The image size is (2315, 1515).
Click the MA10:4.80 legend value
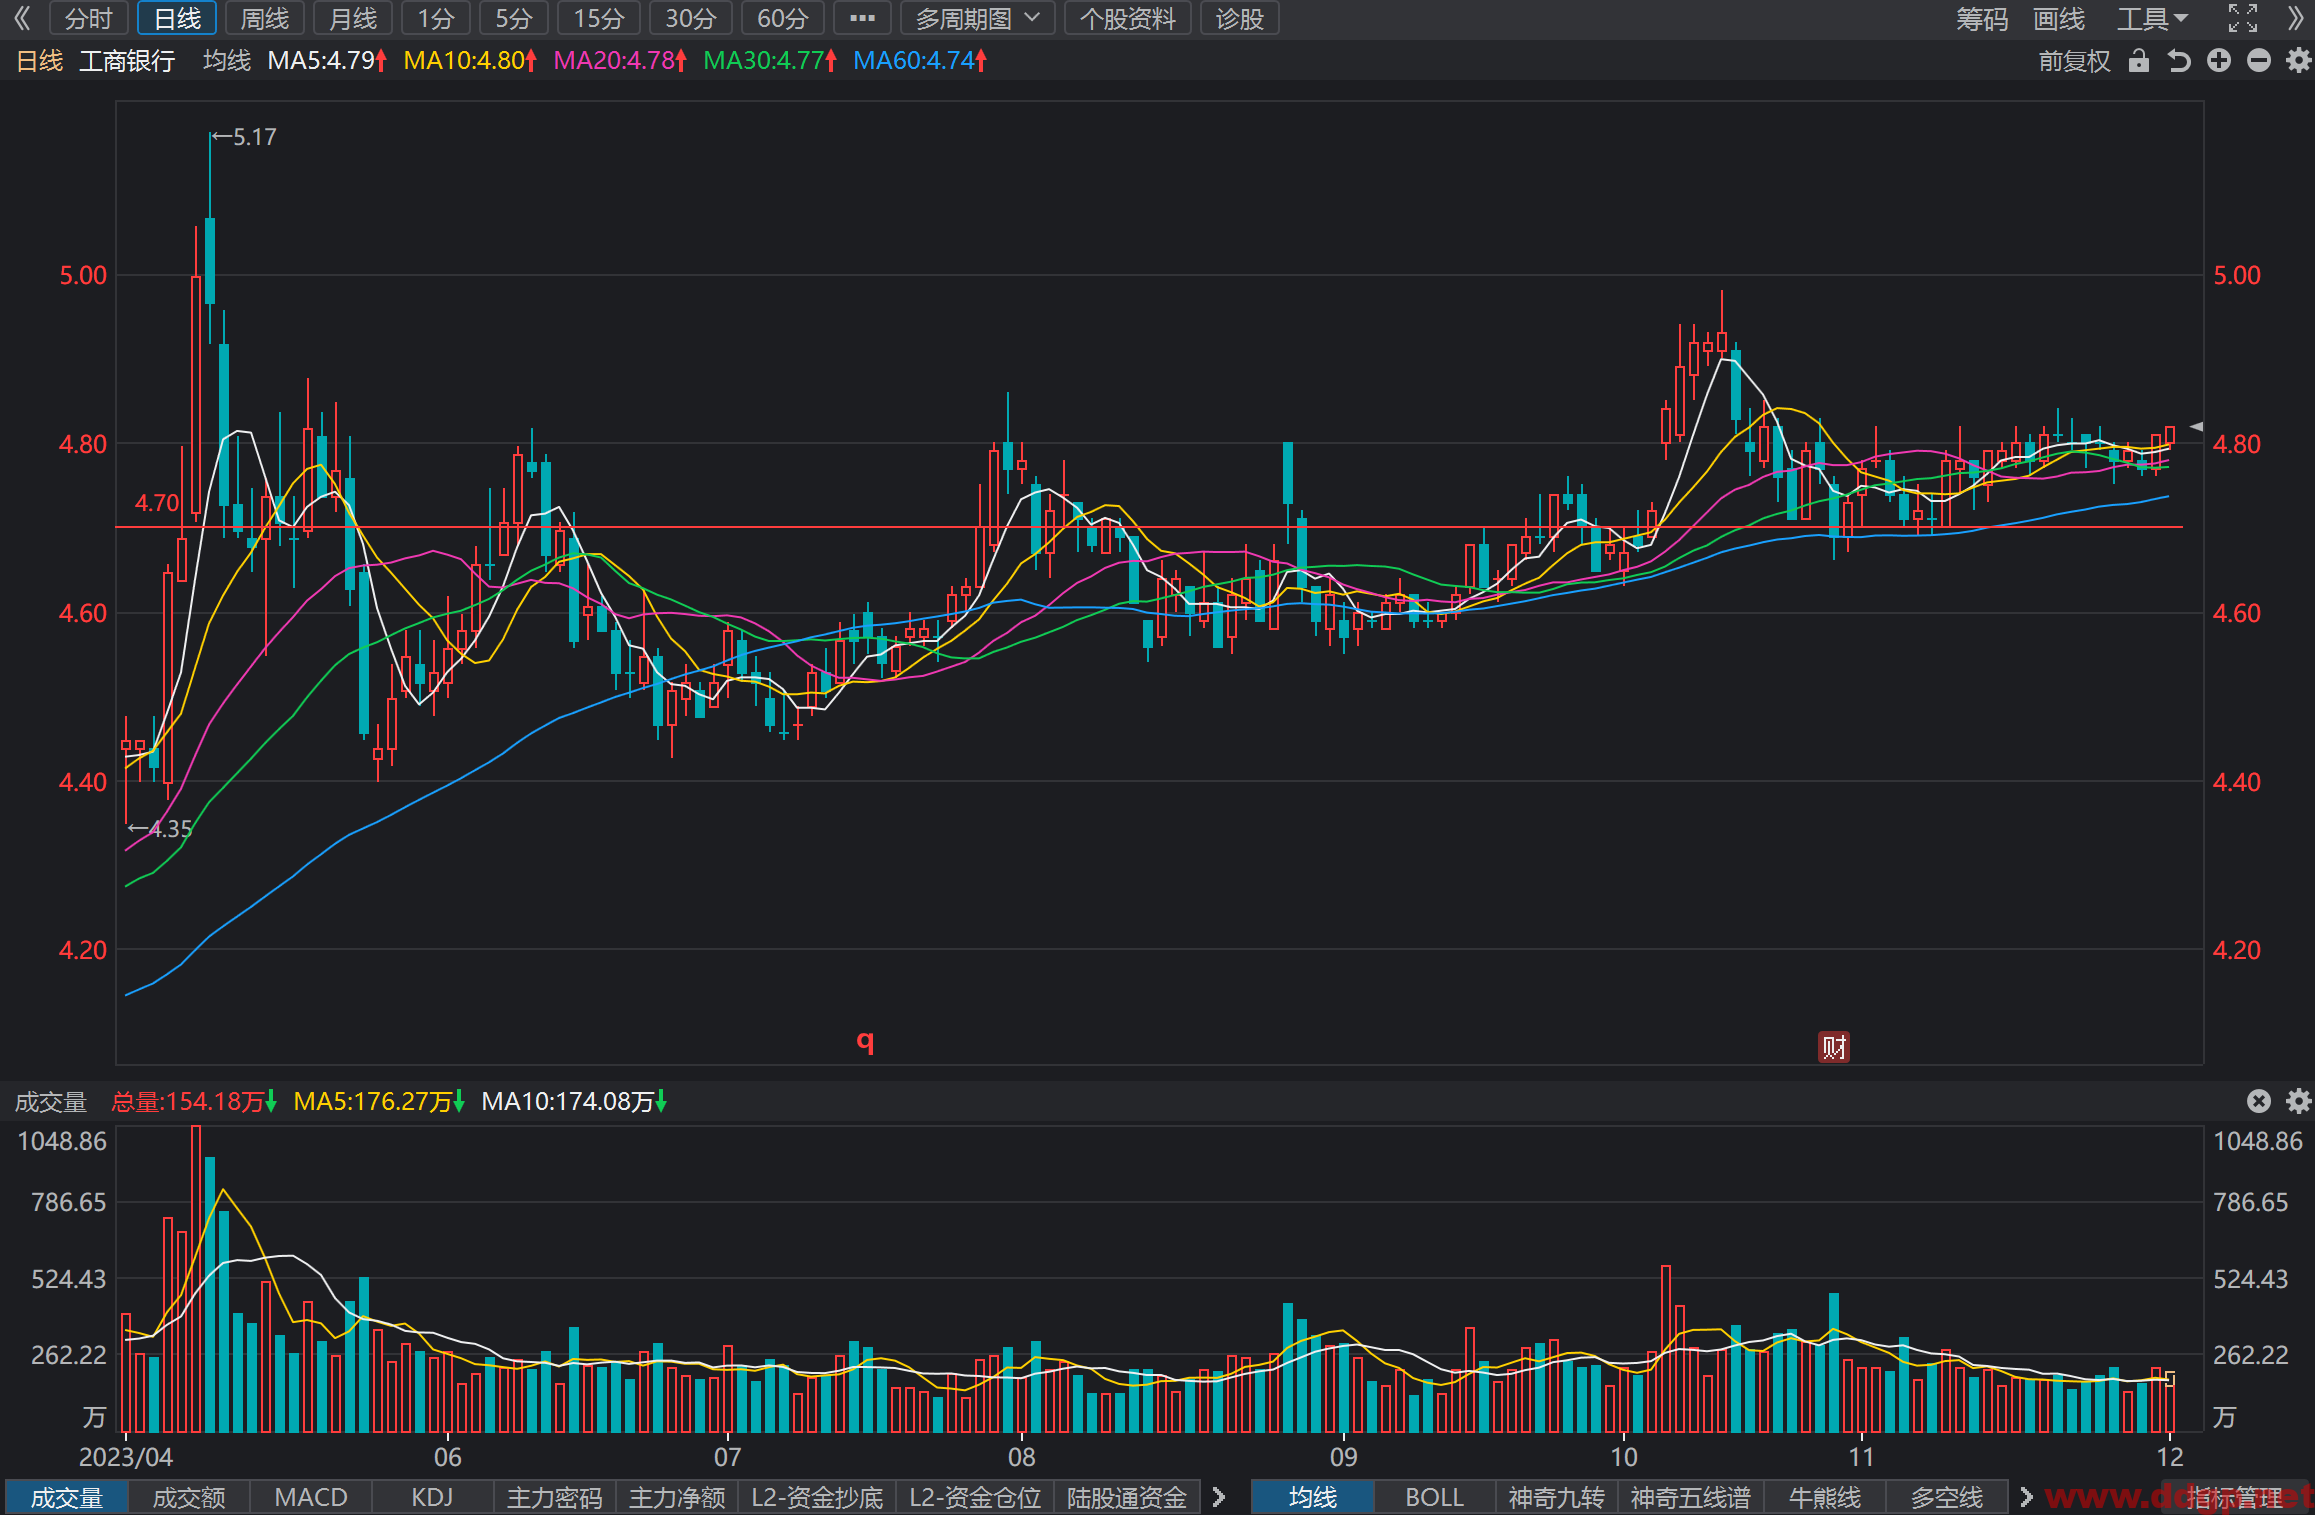(x=470, y=61)
